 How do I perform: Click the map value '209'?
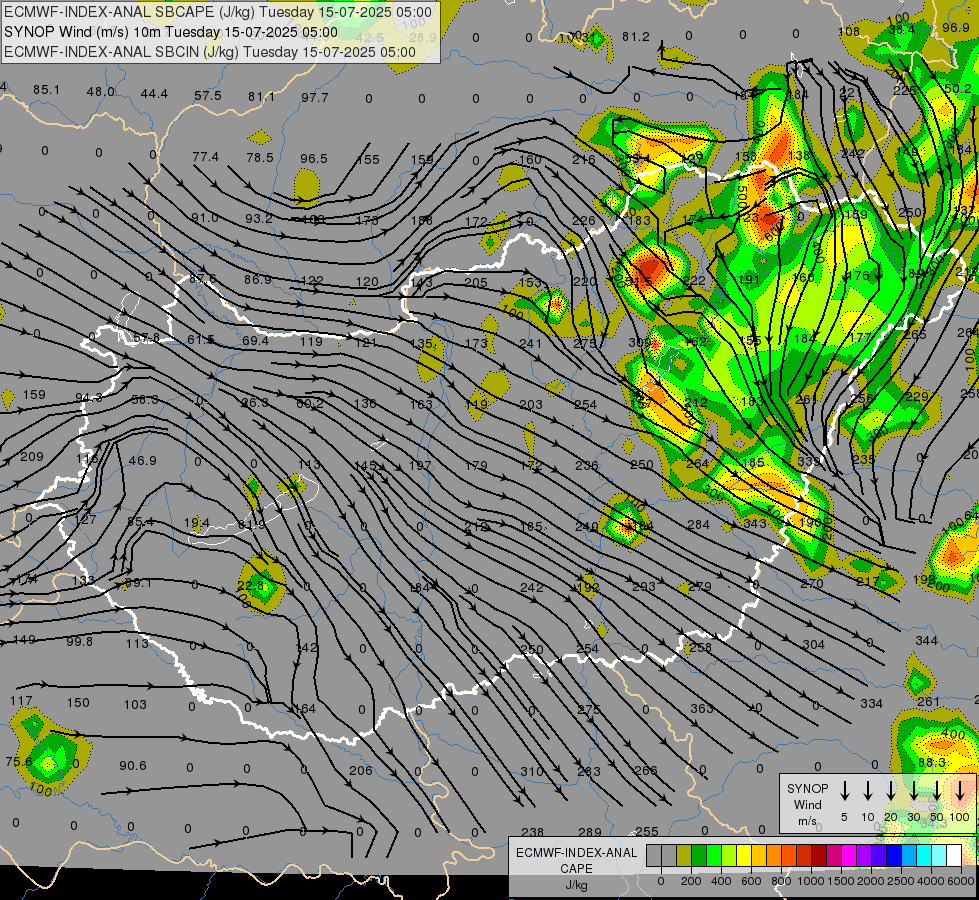(32, 457)
